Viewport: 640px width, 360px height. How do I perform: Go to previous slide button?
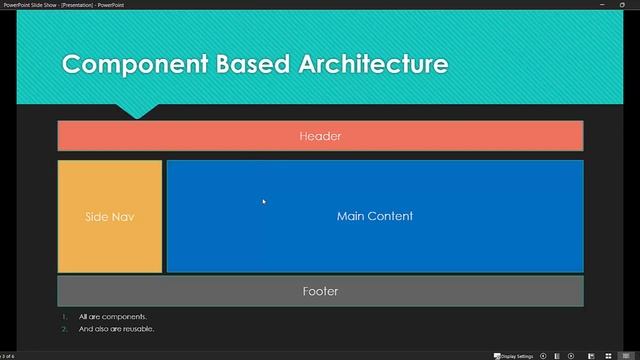click(x=543, y=356)
